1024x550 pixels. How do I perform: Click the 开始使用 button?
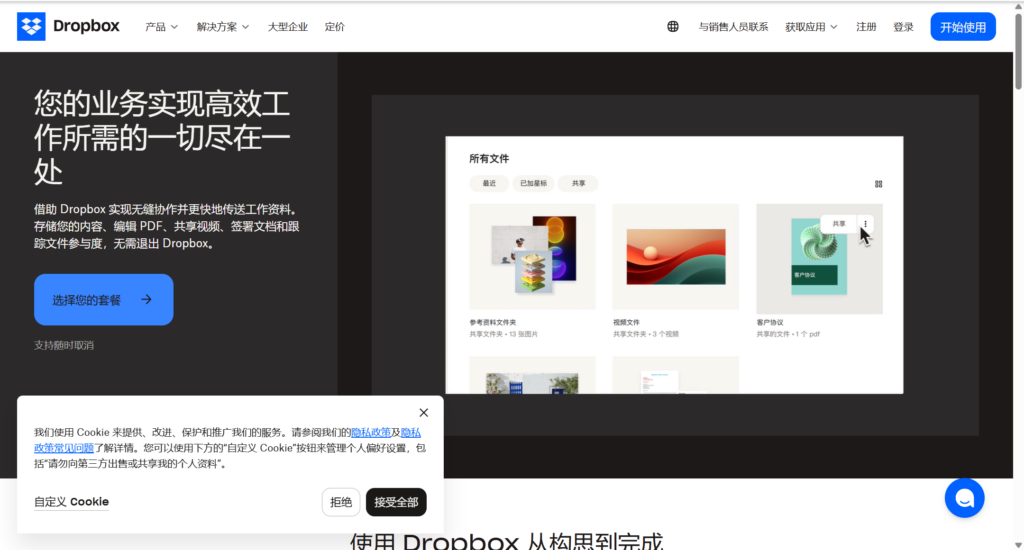962,27
